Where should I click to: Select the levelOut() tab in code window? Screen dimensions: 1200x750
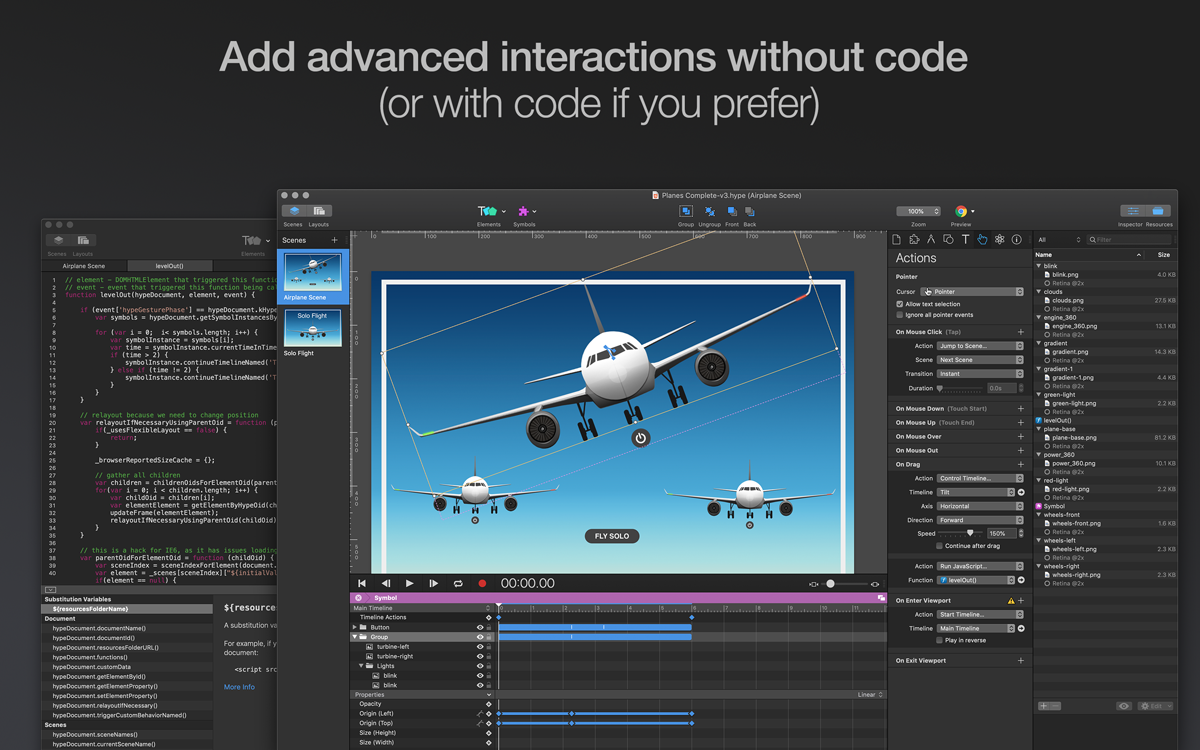pyautogui.click(x=169, y=266)
